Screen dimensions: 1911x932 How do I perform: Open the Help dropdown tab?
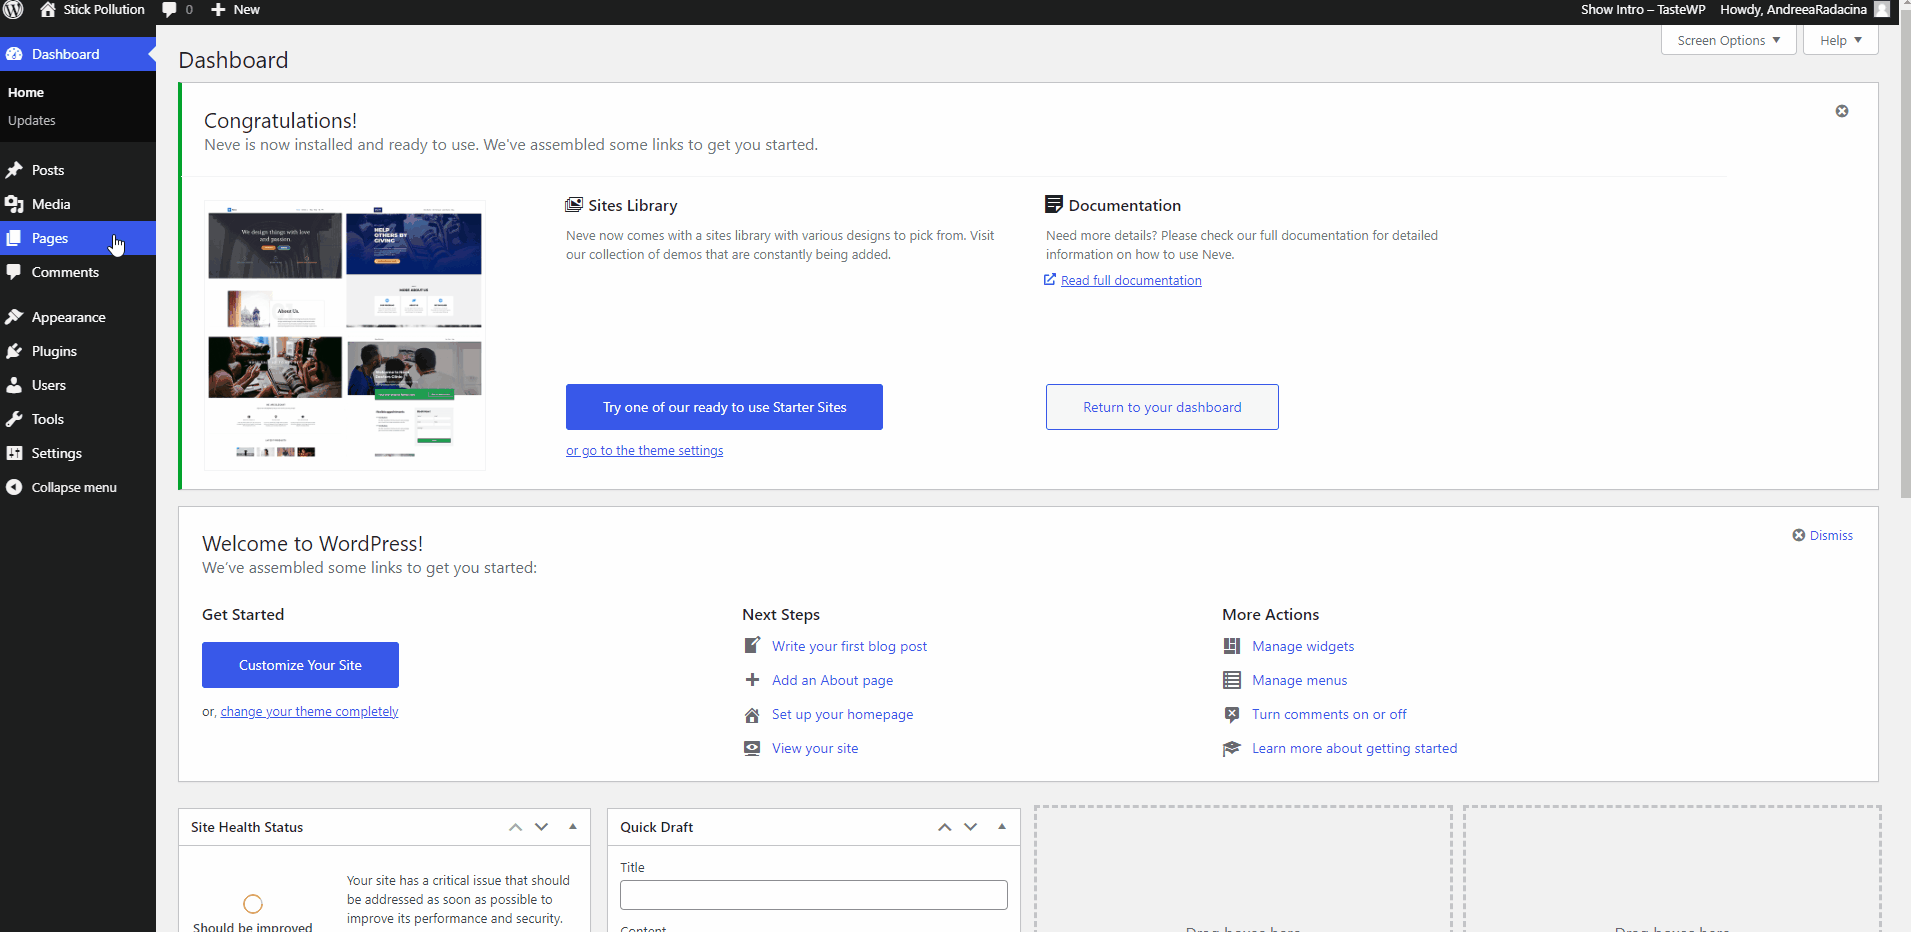click(1841, 40)
